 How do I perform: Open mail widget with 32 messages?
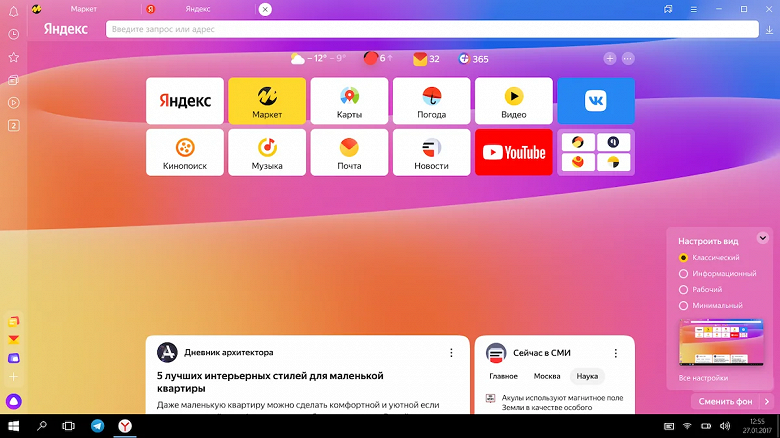[x=426, y=59]
